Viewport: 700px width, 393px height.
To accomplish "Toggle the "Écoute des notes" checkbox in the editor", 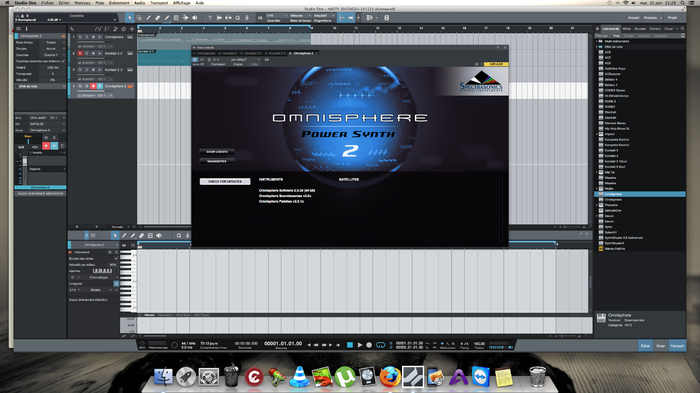I will tap(116, 258).
